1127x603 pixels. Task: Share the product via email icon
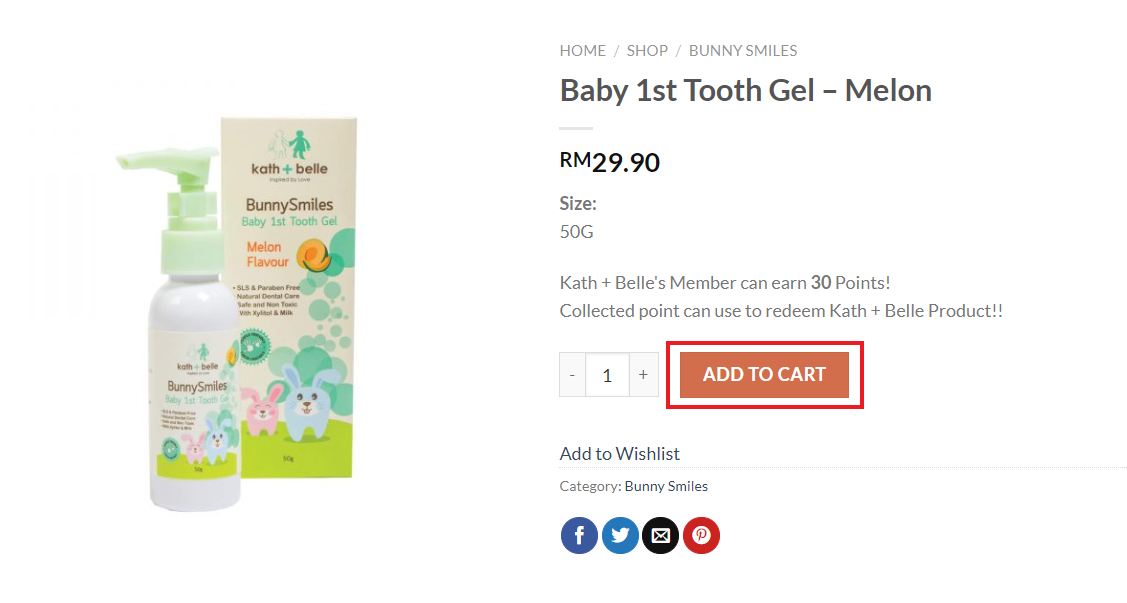tap(660, 536)
